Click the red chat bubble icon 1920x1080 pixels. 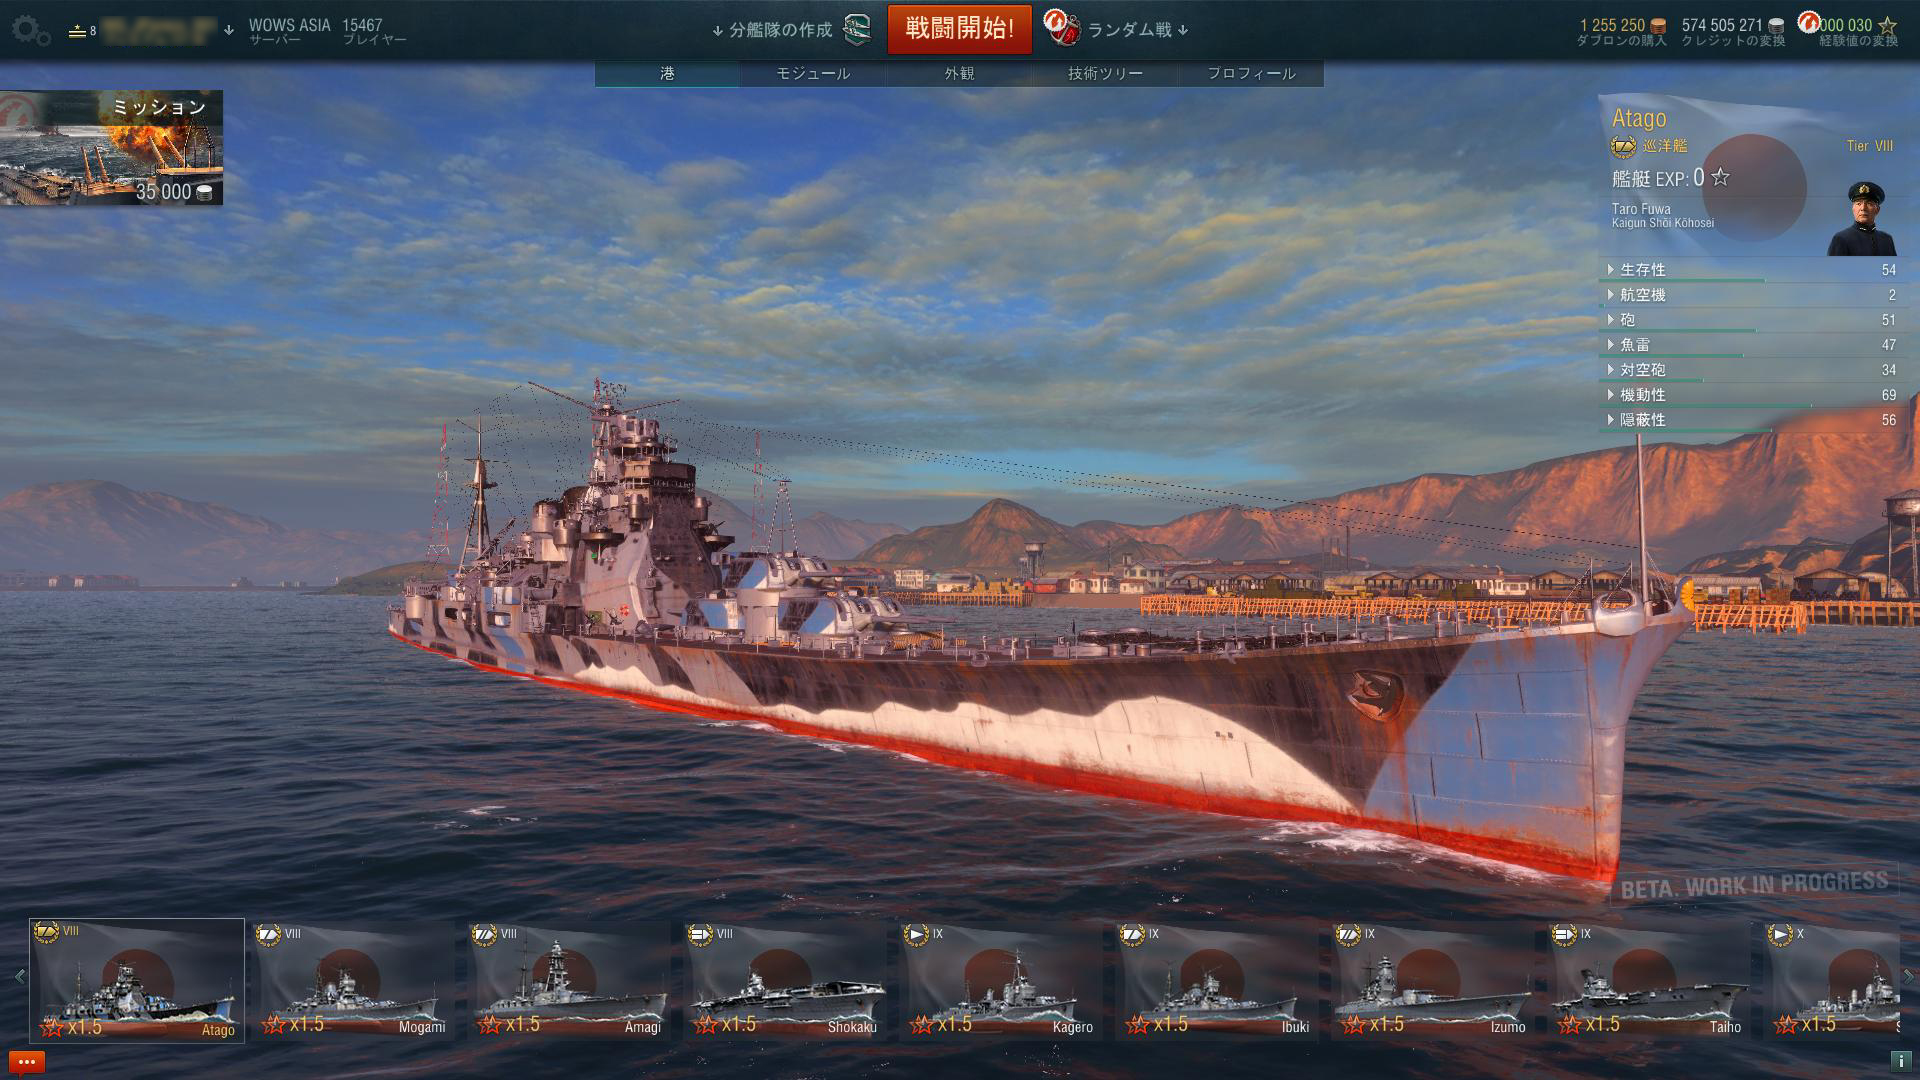click(27, 1062)
